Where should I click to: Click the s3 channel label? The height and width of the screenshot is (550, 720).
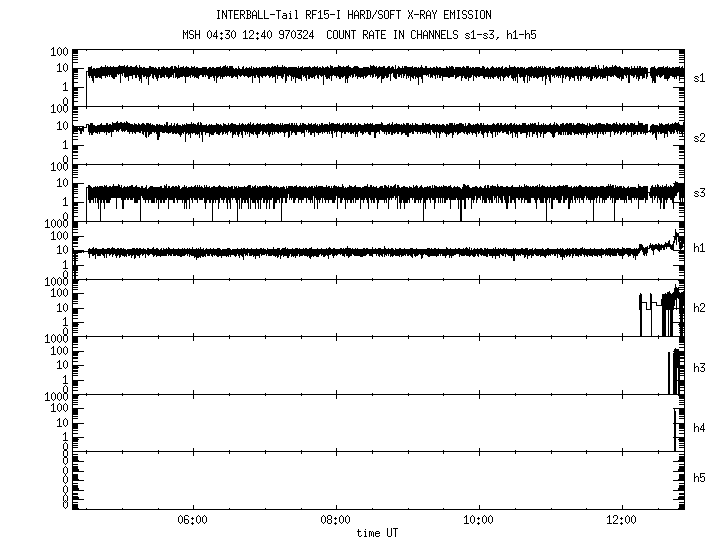click(x=699, y=193)
